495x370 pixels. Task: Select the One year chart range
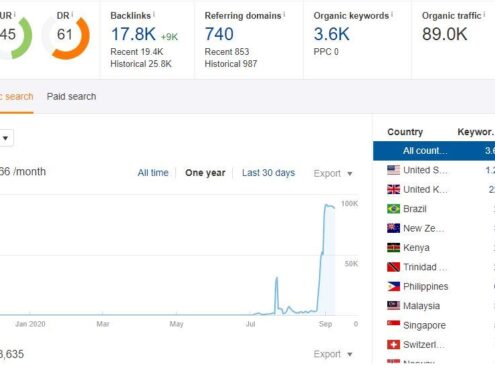[x=205, y=173]
